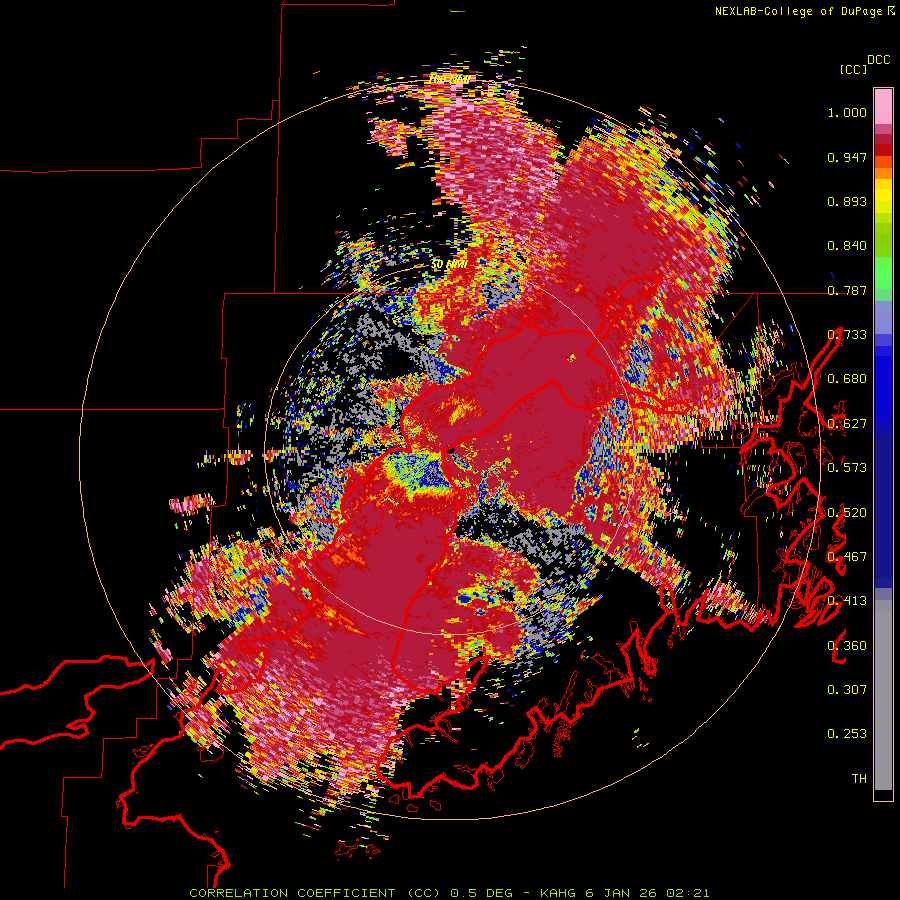Click the DCC label above the color bar

coord(878,60)
